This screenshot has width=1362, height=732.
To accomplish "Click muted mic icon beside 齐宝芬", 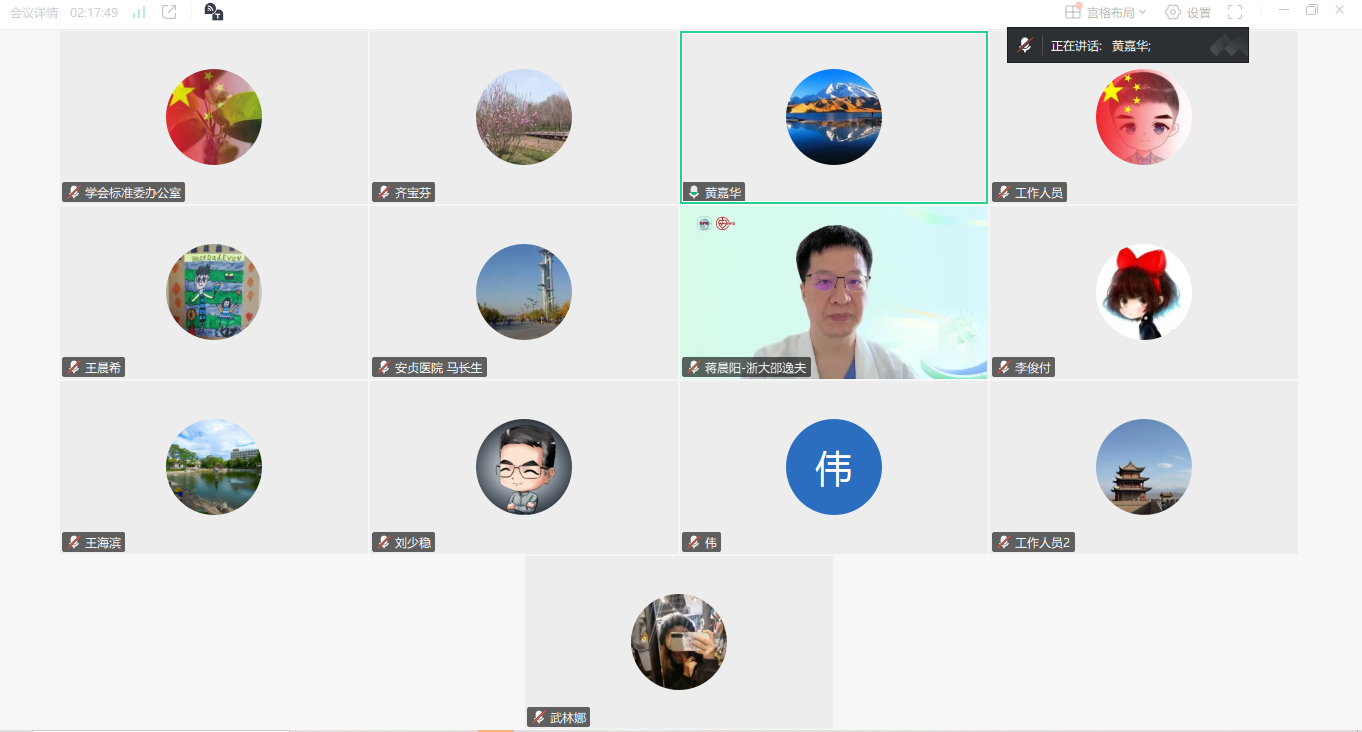I will 384,193.
